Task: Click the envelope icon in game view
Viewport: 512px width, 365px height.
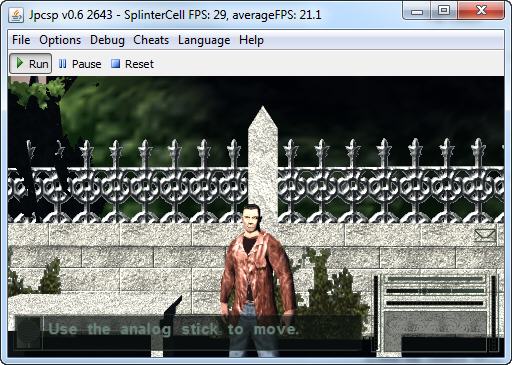Action: pyautogui.click(x=485, y=235)
